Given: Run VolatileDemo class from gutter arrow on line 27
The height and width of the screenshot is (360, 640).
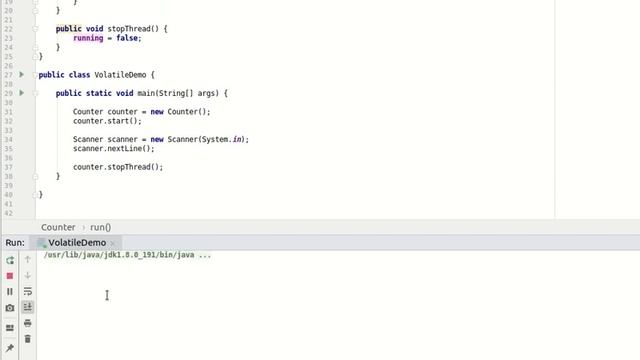Looking at the screenshot, I should (x=22, y=74).
